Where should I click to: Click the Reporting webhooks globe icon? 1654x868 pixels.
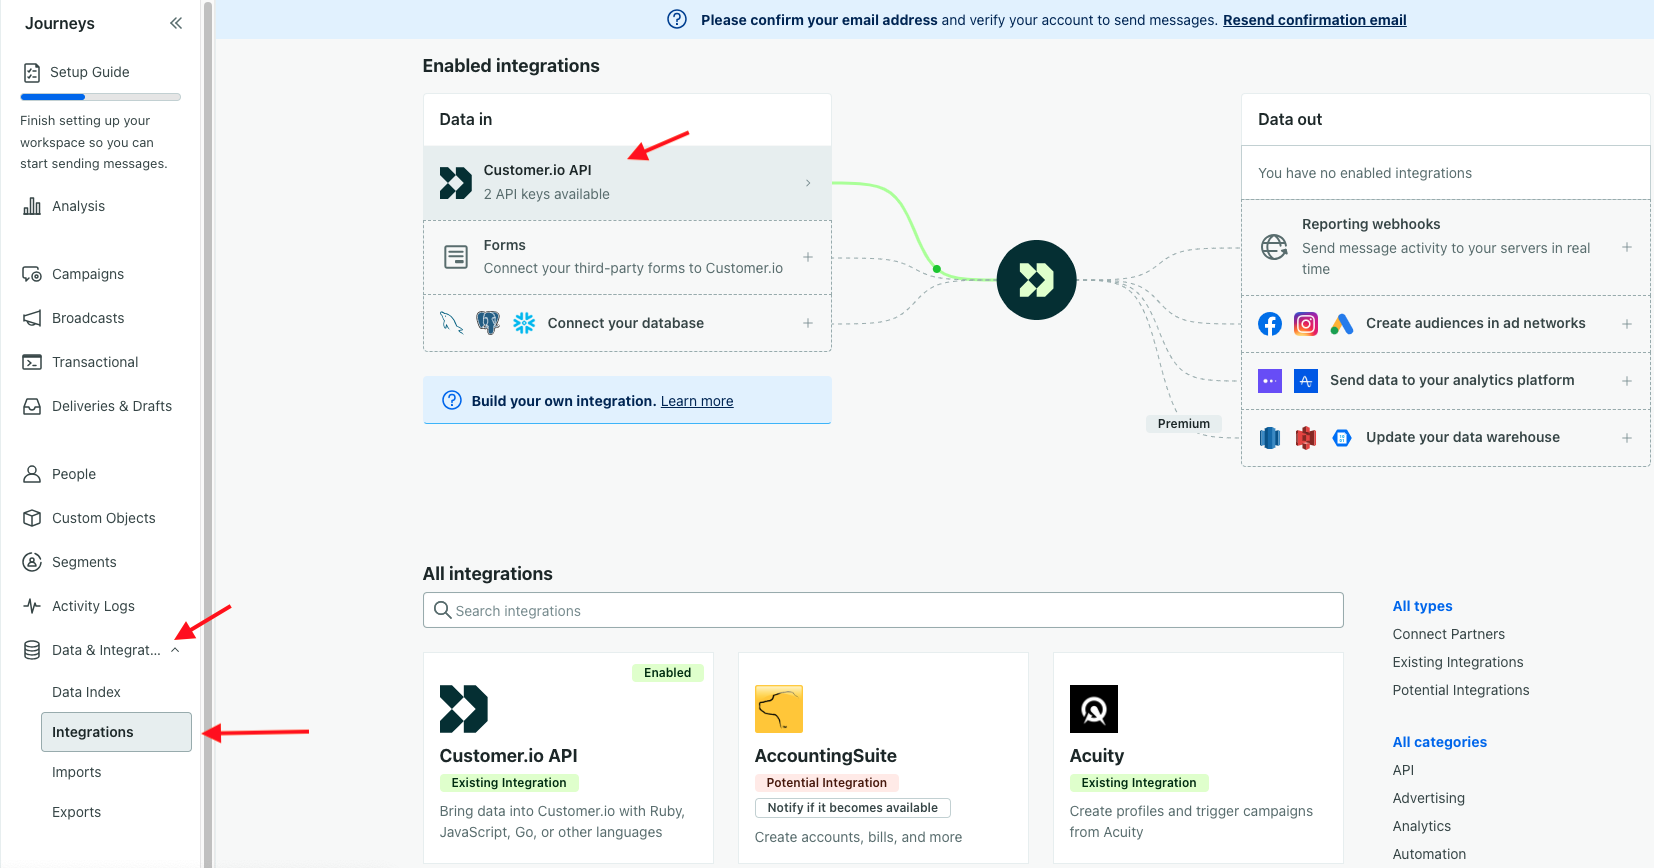tap(1274, 247)
